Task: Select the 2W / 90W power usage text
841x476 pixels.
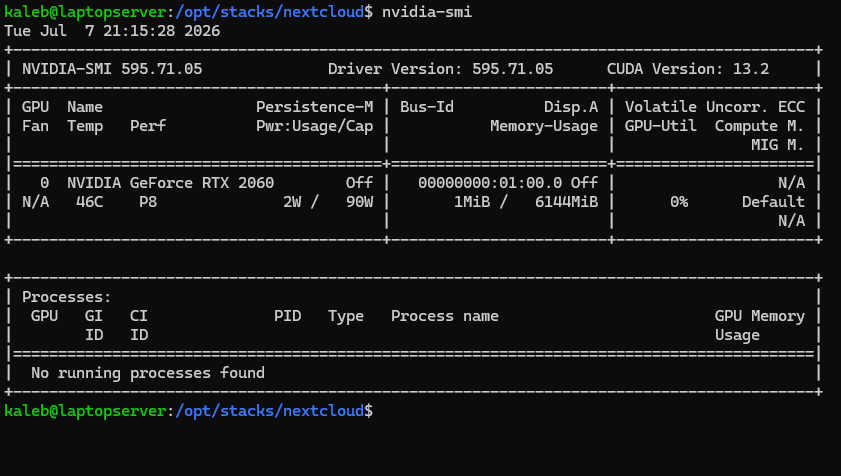Action: [x=328, y=202]
